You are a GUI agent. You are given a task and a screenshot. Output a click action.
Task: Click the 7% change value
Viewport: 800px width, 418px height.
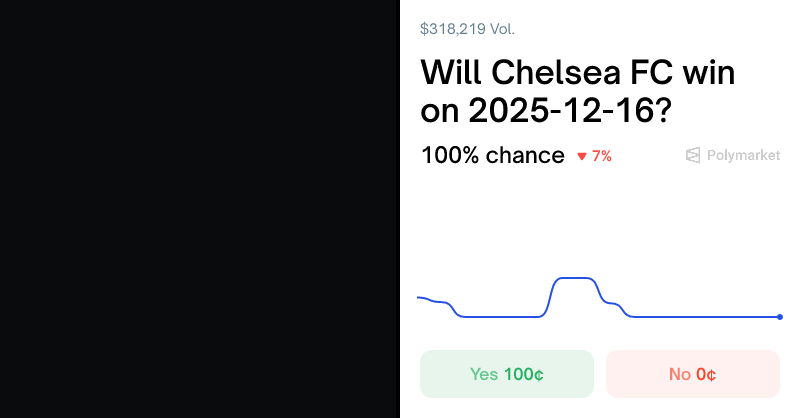coord(602,156)
